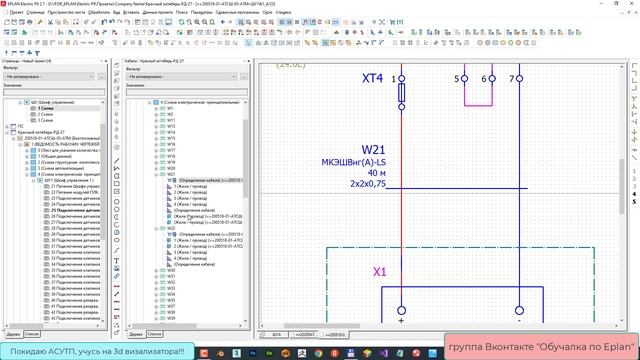Image resolution: width=640 pixels, height=360 pixels.
Task: Select the W34 cable row
Action: click(x=171, y=294)
